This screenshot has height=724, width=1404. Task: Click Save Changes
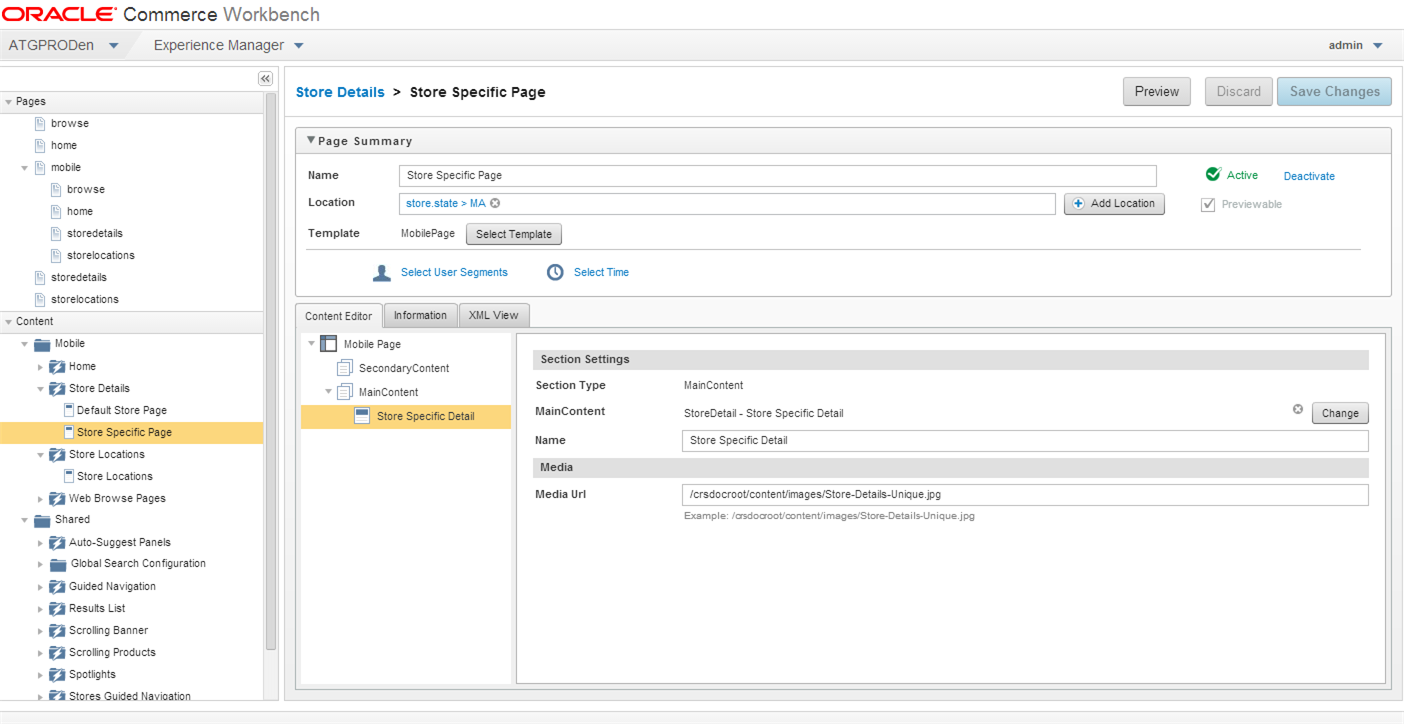[x=1334, y=91]
